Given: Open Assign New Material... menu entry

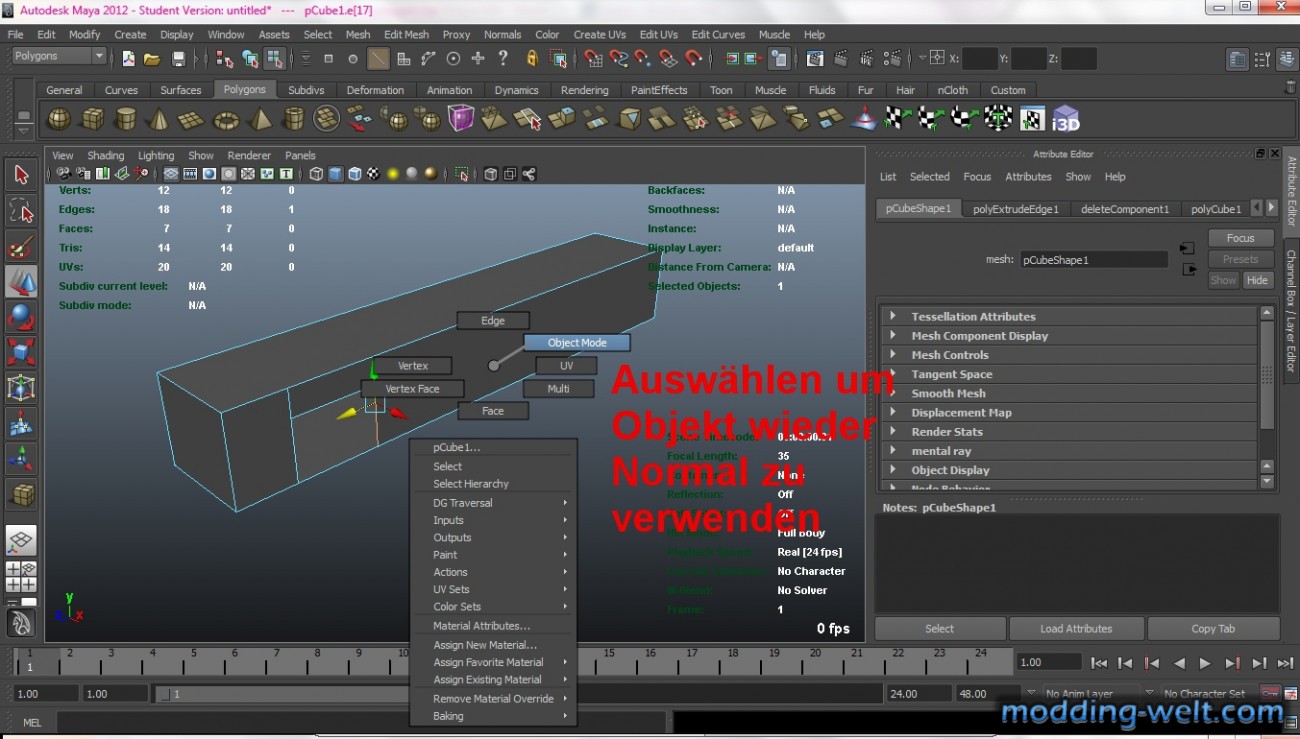Looking at the screenshot, I should point(485,645).
